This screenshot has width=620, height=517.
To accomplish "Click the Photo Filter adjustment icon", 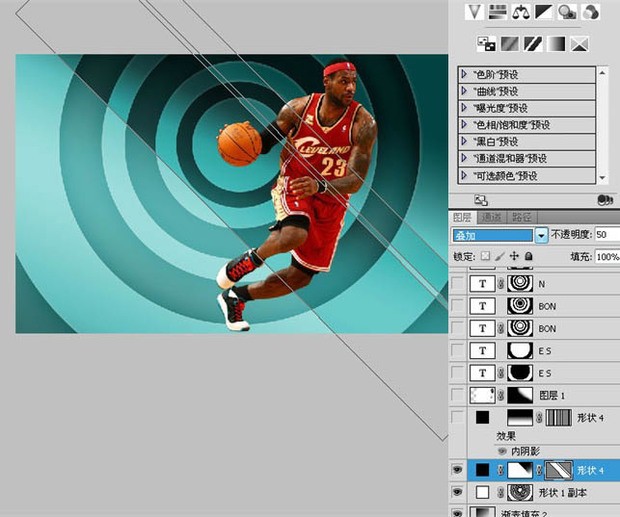I will point(567,12).
